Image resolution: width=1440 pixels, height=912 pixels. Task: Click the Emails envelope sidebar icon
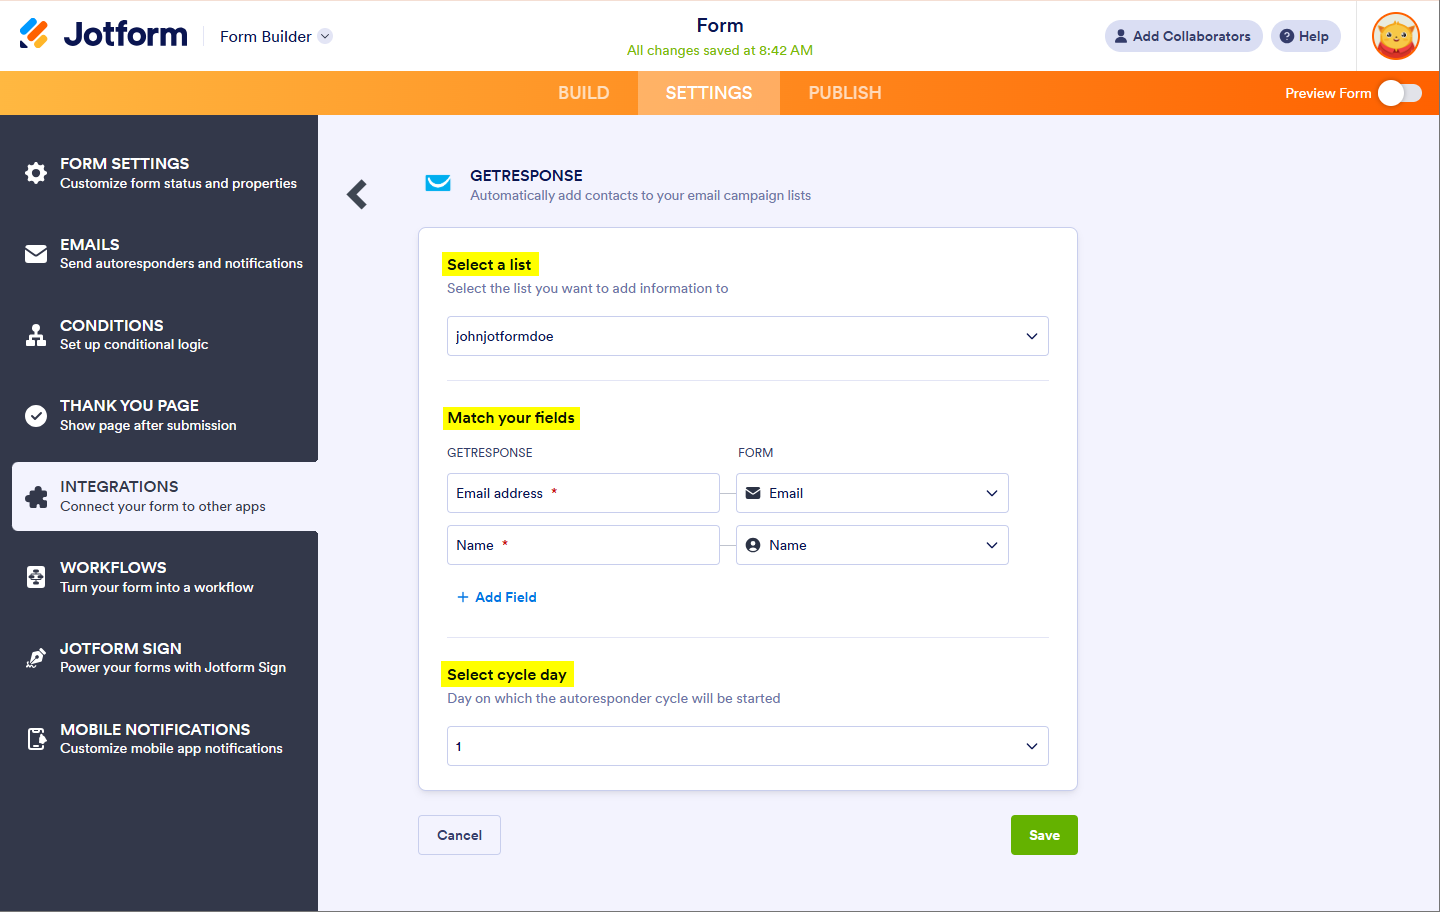(36, 254)
